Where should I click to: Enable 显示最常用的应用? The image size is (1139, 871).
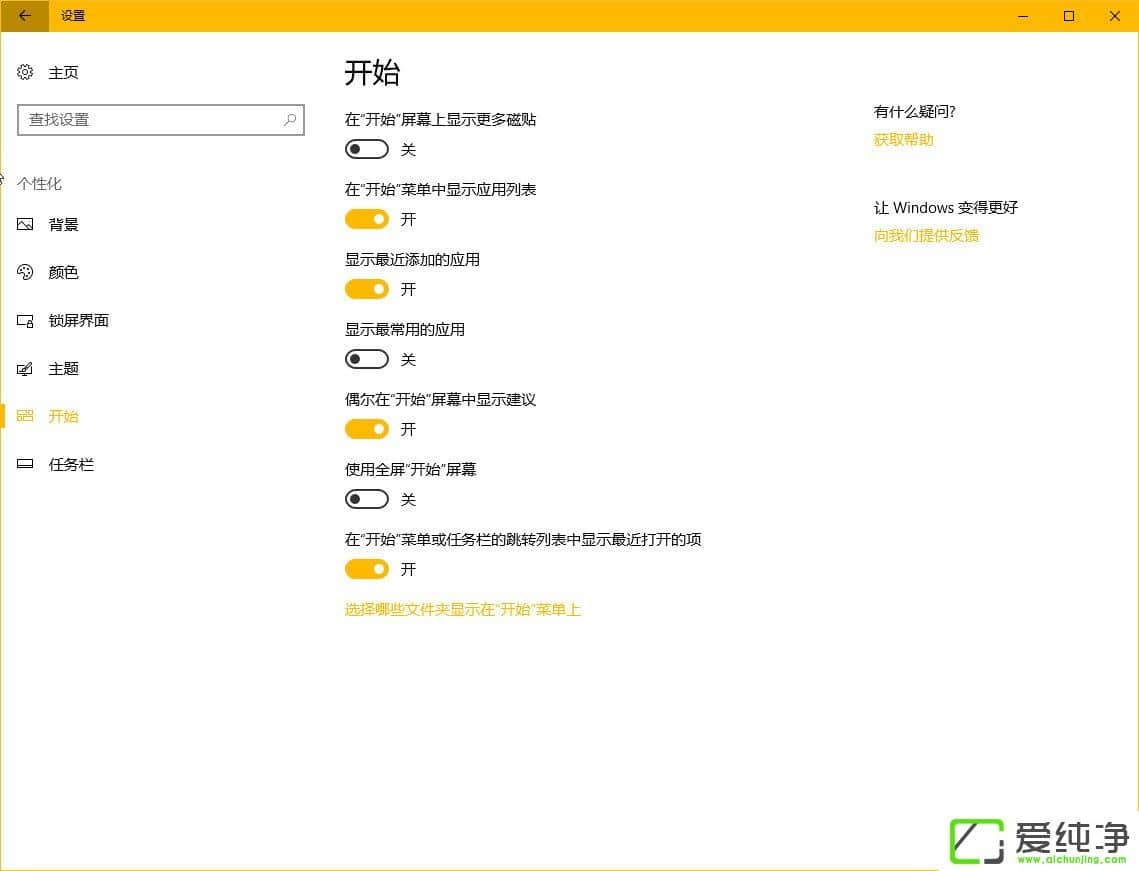[366, 359]
